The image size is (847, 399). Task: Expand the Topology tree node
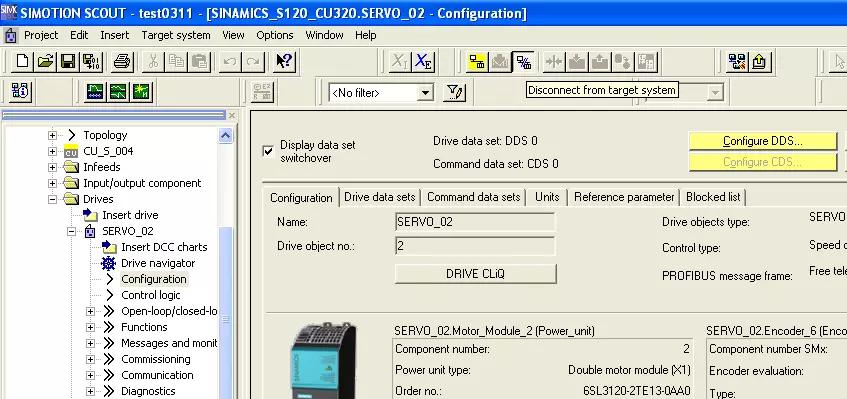(52, 136)
